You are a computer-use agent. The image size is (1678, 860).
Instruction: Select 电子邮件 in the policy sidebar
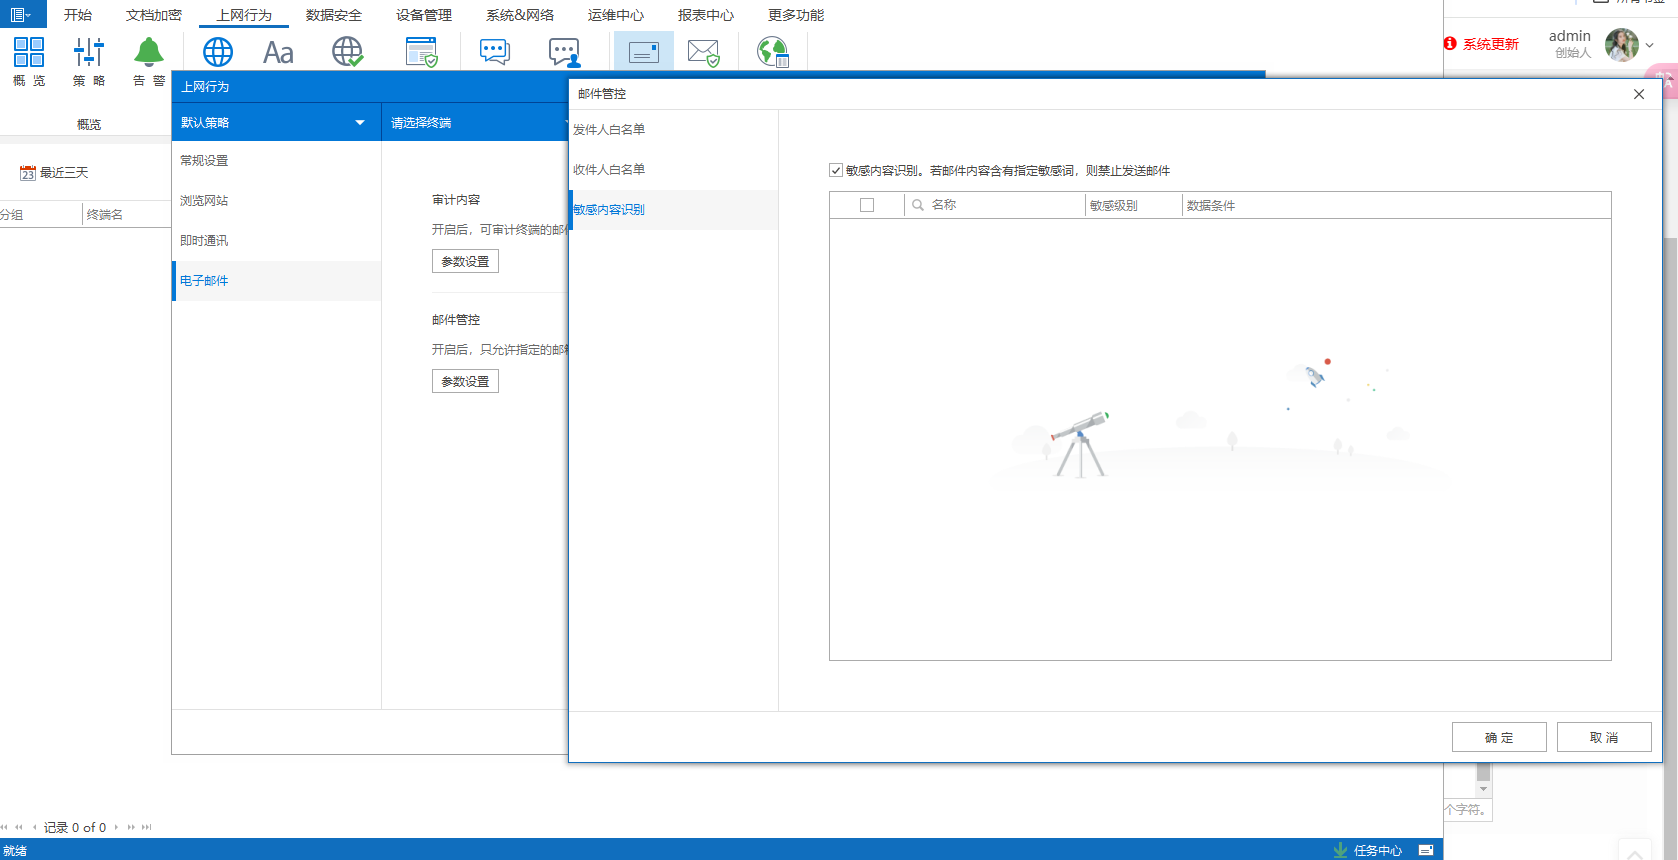coord(277,281)
